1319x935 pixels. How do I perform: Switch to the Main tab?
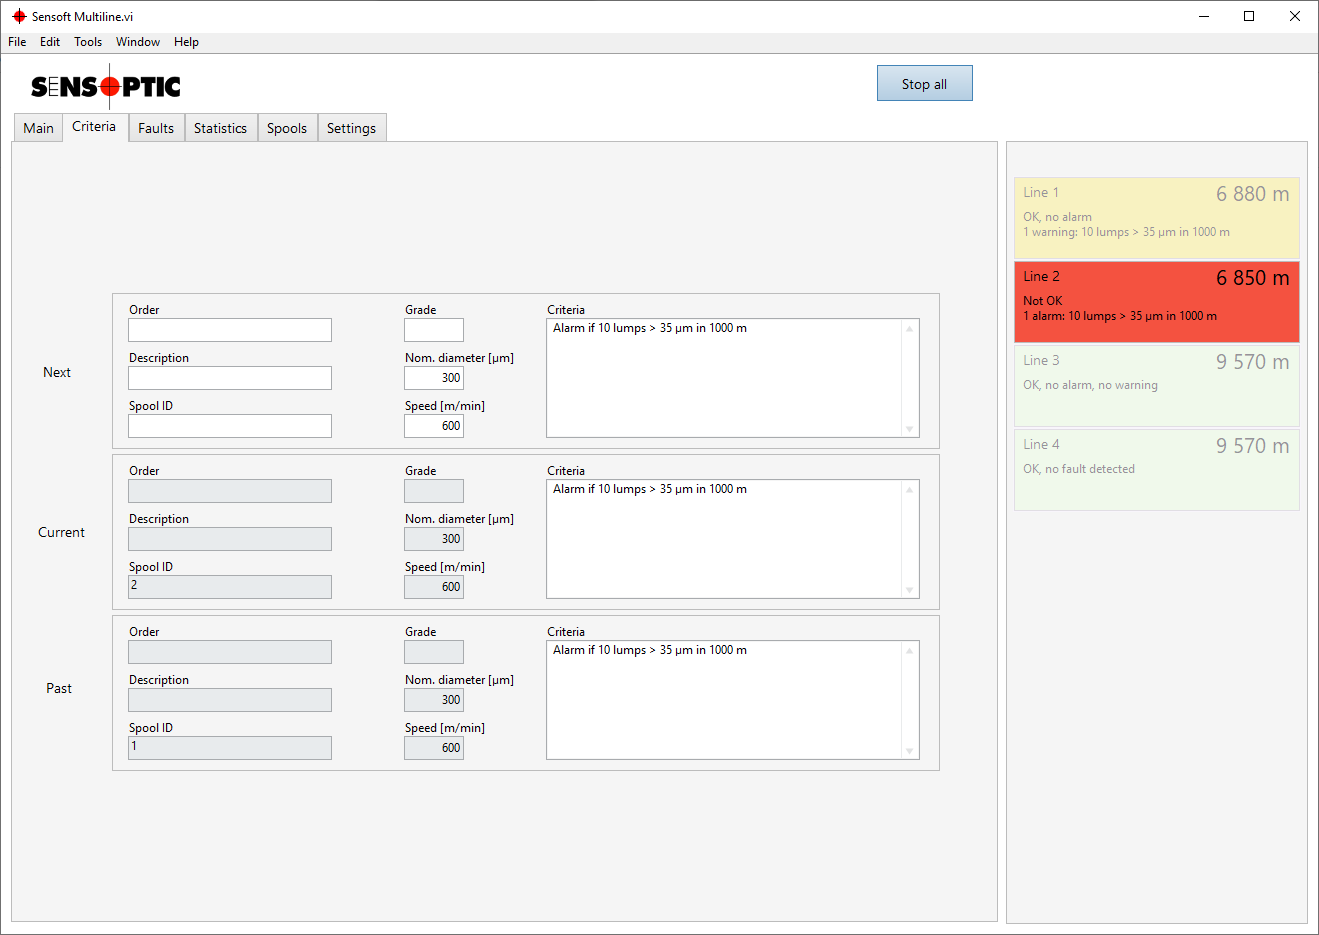38,128
